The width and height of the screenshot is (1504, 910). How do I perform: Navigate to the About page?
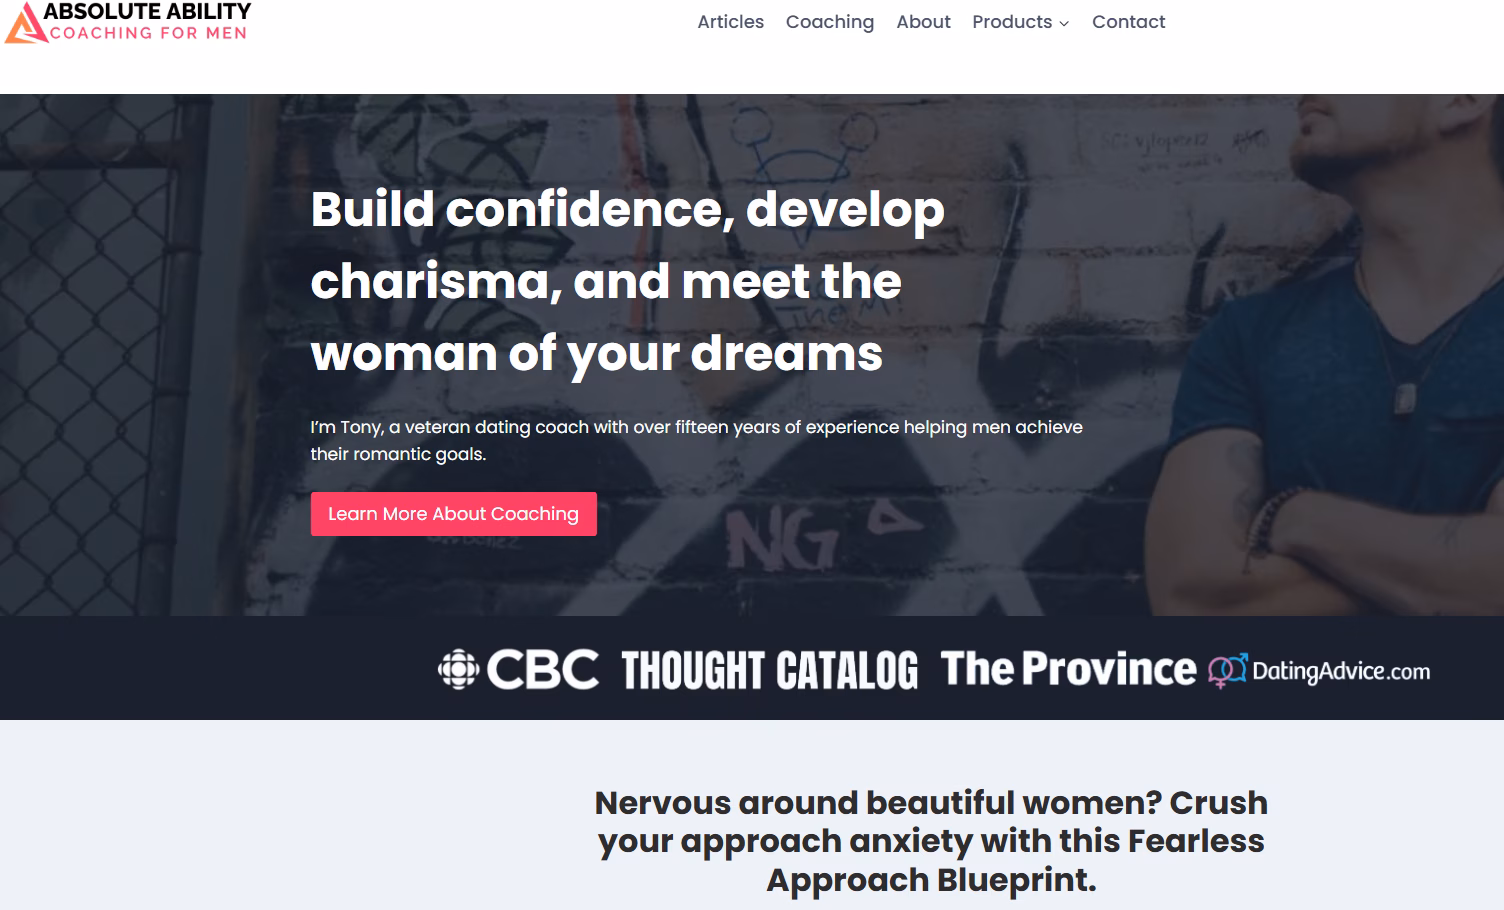pyautogui.click(x=923, y=22)
